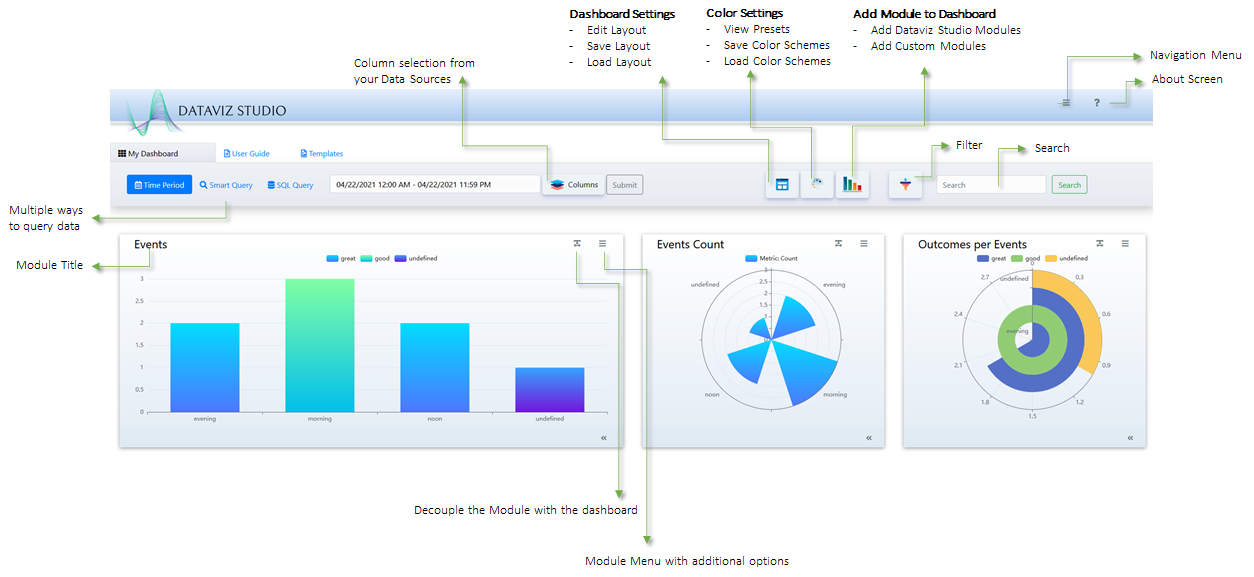Click the Smart Query button
This screenshot has height=577, width=1254.
point(226,185)
